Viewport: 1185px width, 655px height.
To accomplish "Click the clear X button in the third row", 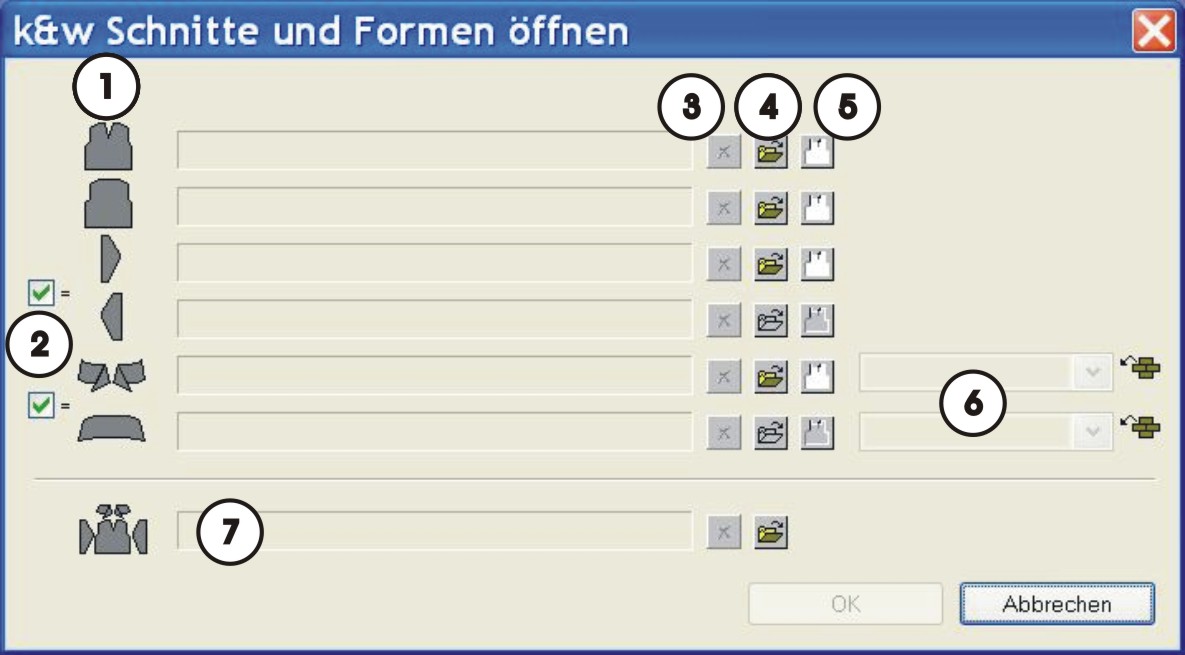I will tap(723, 264).
